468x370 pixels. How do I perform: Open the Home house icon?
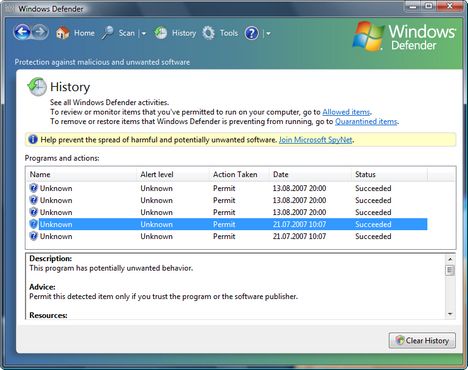62,33
